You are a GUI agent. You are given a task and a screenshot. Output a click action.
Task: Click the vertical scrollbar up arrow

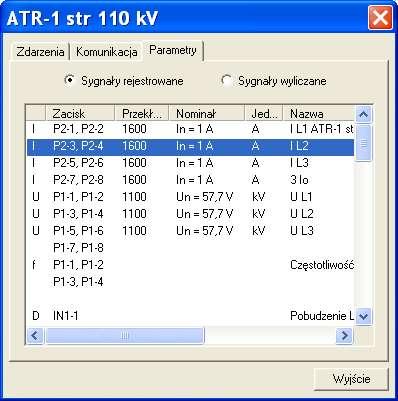click(363, 114)
